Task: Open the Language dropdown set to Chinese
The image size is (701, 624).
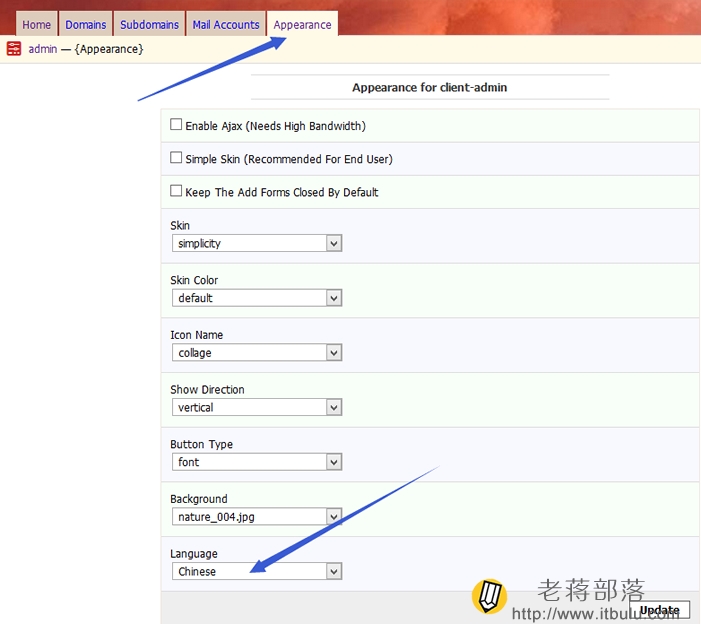Action: click(257, 571)
